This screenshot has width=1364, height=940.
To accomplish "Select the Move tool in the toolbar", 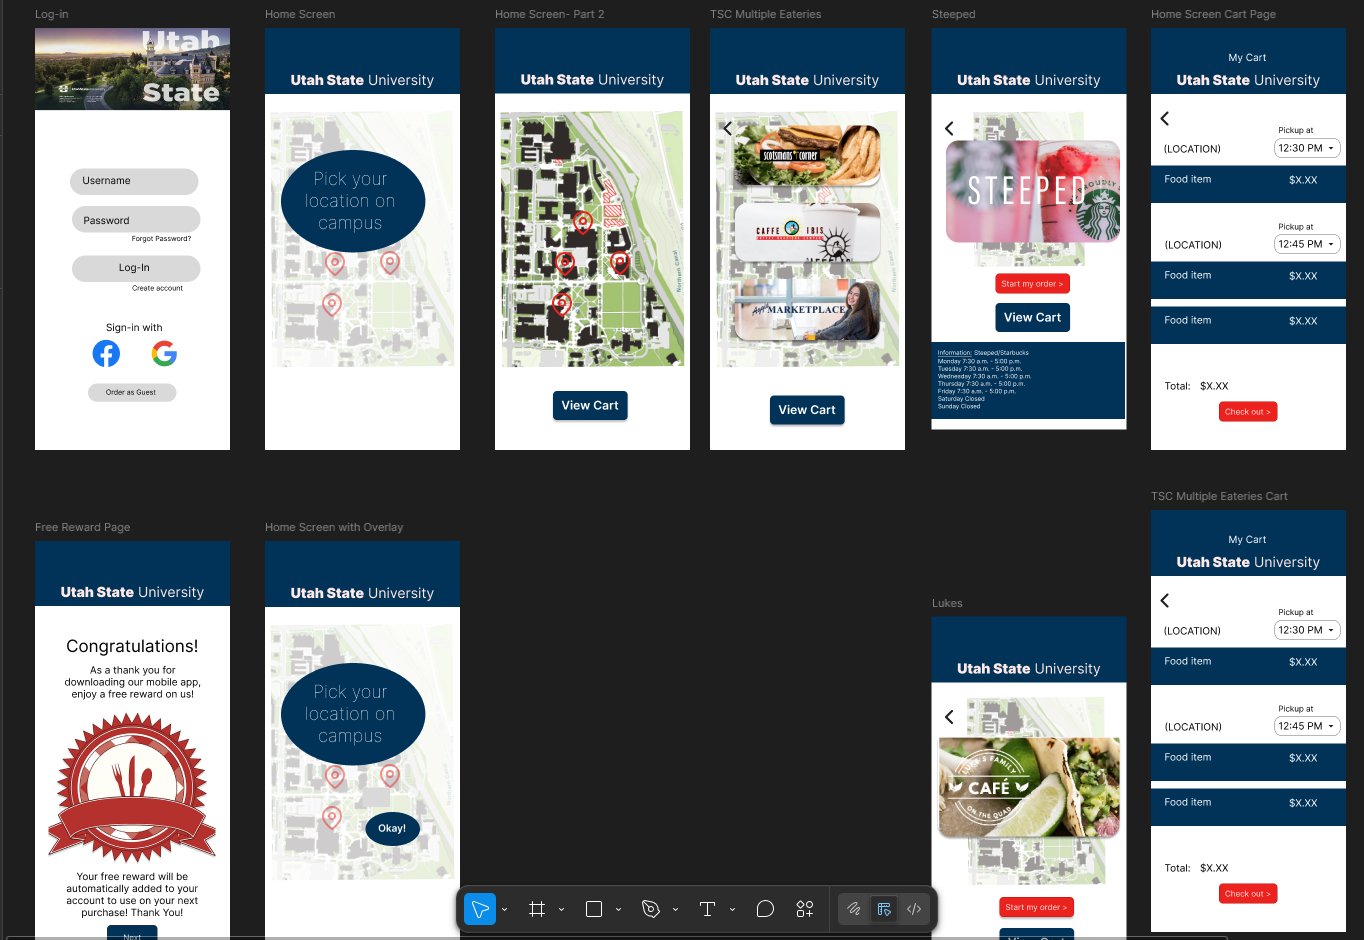I will [x=480, y=909].
